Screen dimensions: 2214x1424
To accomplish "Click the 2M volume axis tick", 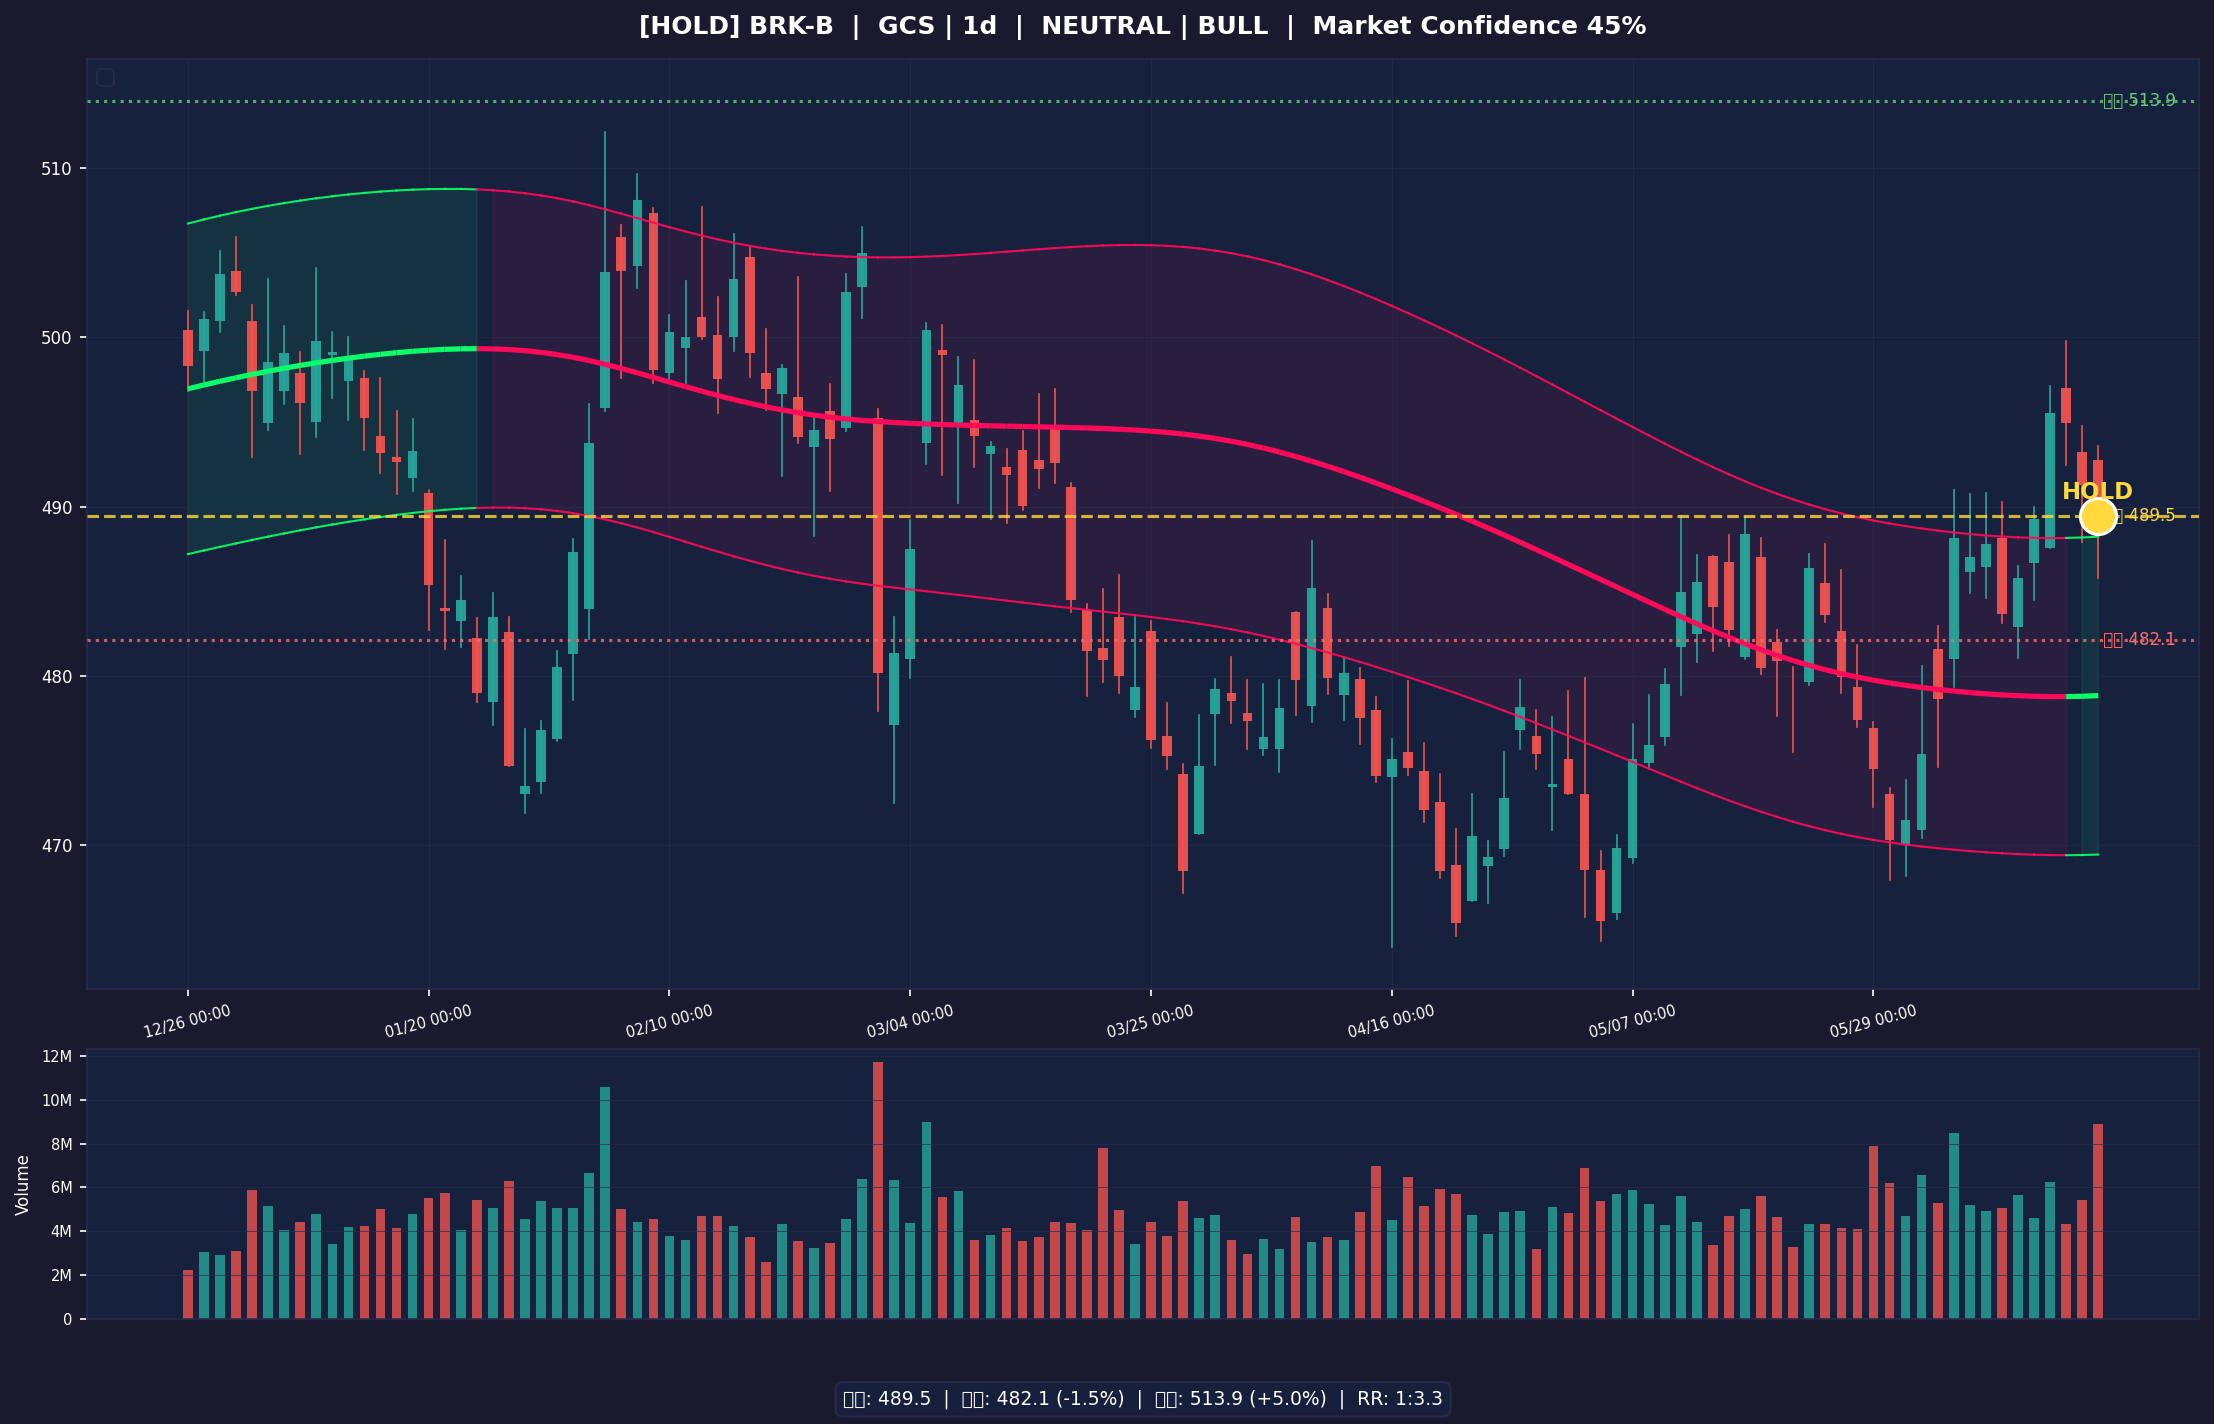I will coord(61,1276).
